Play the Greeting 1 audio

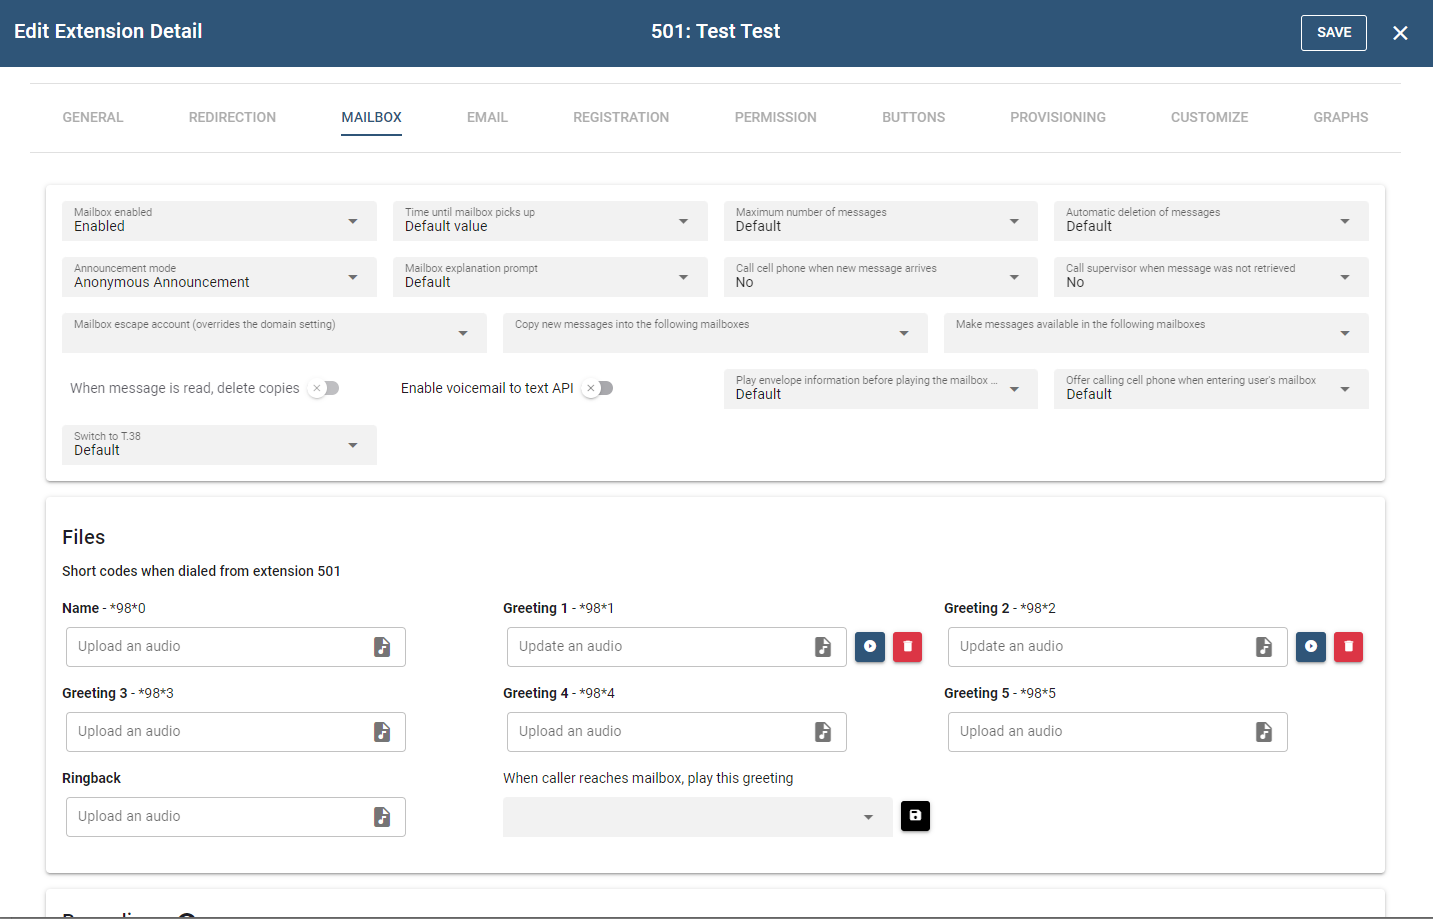(x=870, y=647)
